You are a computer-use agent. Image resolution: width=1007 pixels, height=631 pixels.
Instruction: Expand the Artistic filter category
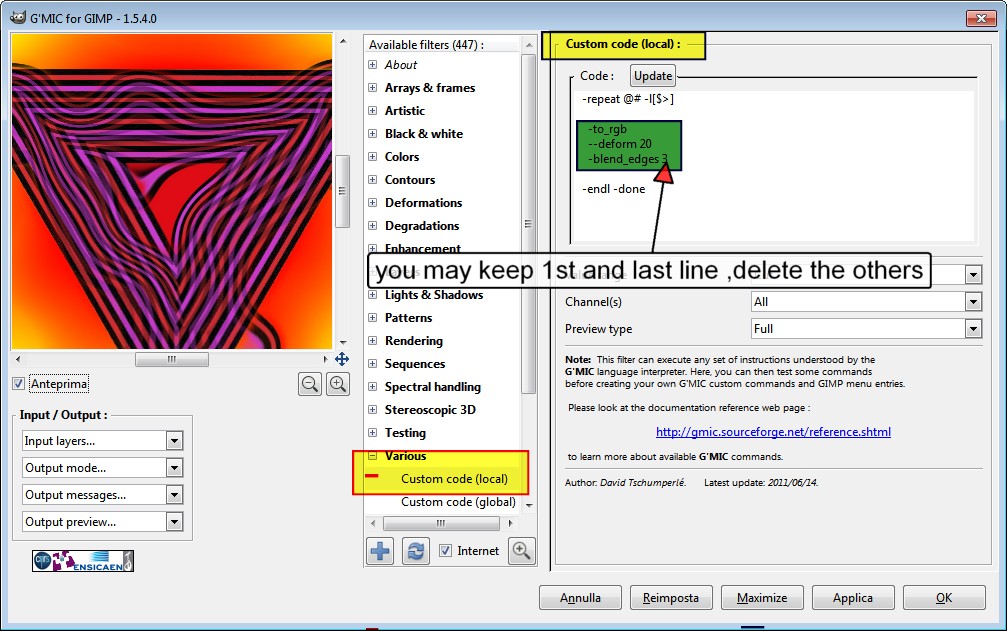(372, 110)
